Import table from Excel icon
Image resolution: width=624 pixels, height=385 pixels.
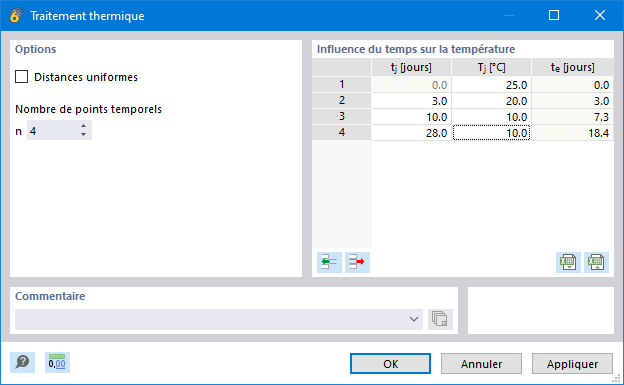[596, 262]
